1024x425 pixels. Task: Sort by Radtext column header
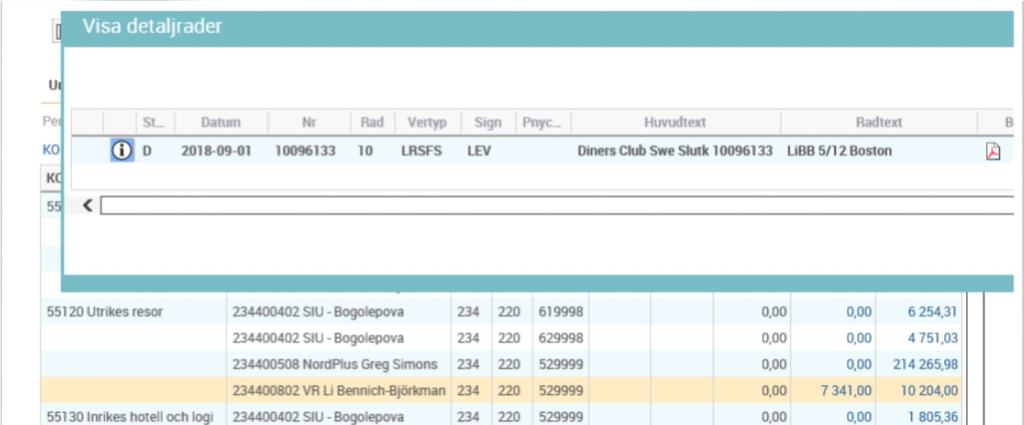pyautogui.click(x=879, y=122)
